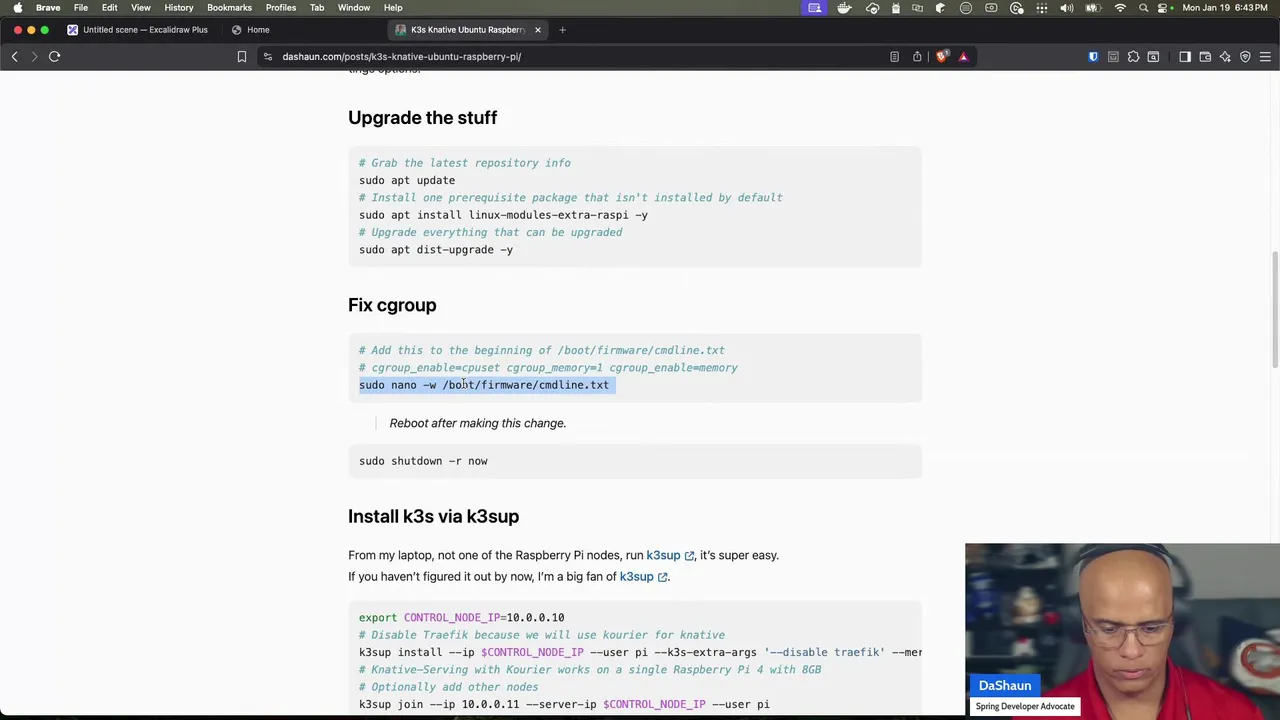
Task: Click 'Reboot after making this change.' note
Action: [477, 423]
